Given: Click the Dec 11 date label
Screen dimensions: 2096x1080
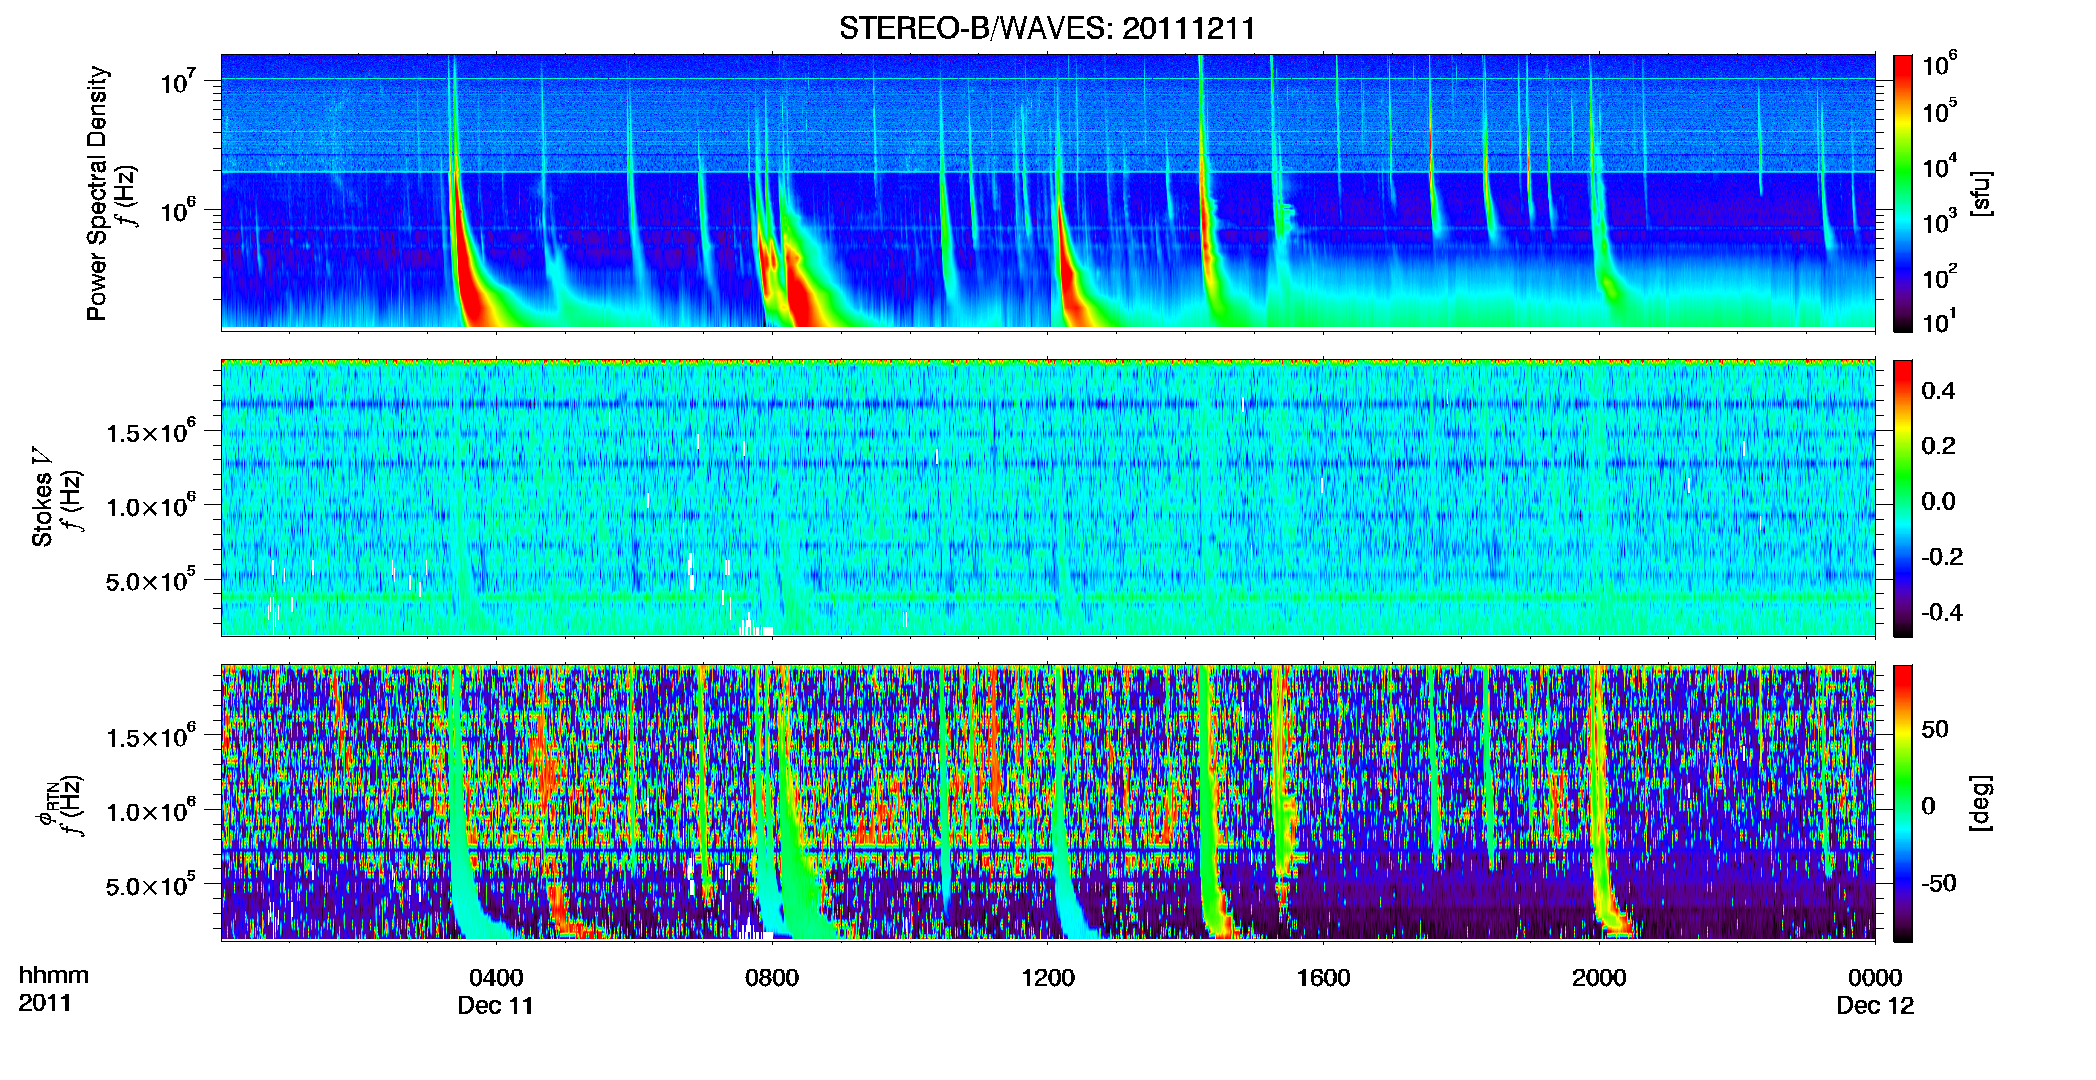Looking at the screenshot, I should point(496,1005).
